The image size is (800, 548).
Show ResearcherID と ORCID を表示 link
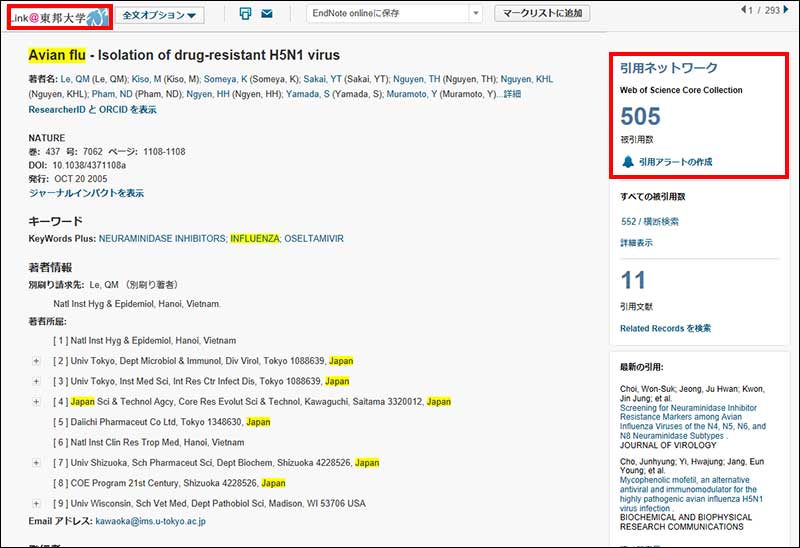click(x=92, y=109)
